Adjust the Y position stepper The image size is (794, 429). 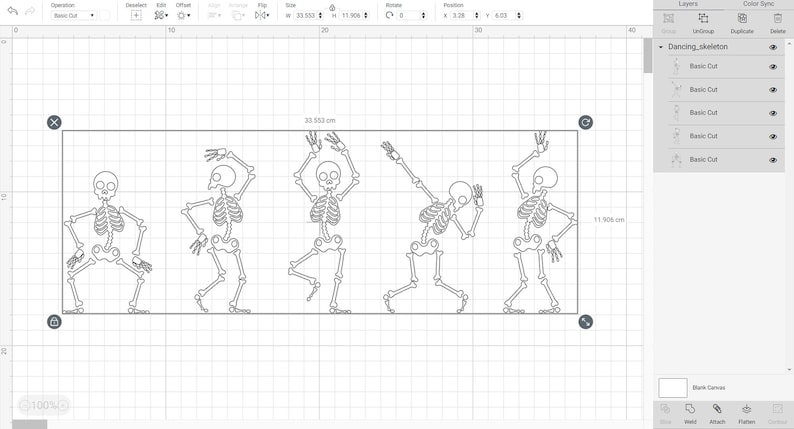click(519, 15)
